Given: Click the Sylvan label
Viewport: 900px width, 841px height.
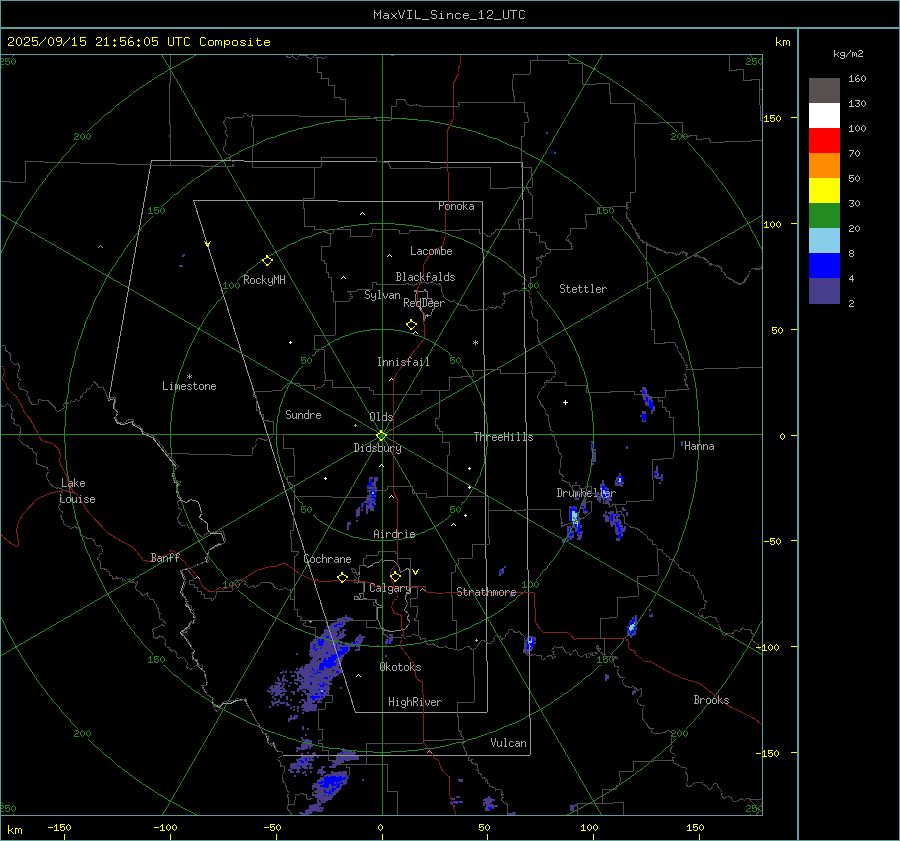Looking at the screenshot, I should click(382, 295).
